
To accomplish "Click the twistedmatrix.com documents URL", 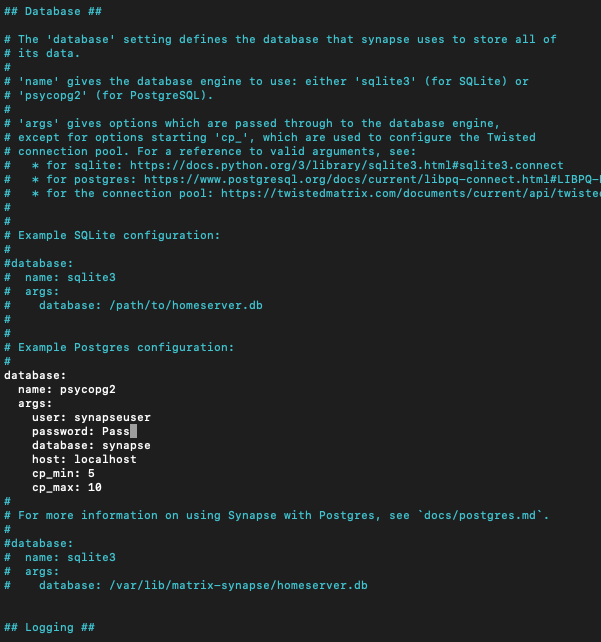I will click(411, 193).
